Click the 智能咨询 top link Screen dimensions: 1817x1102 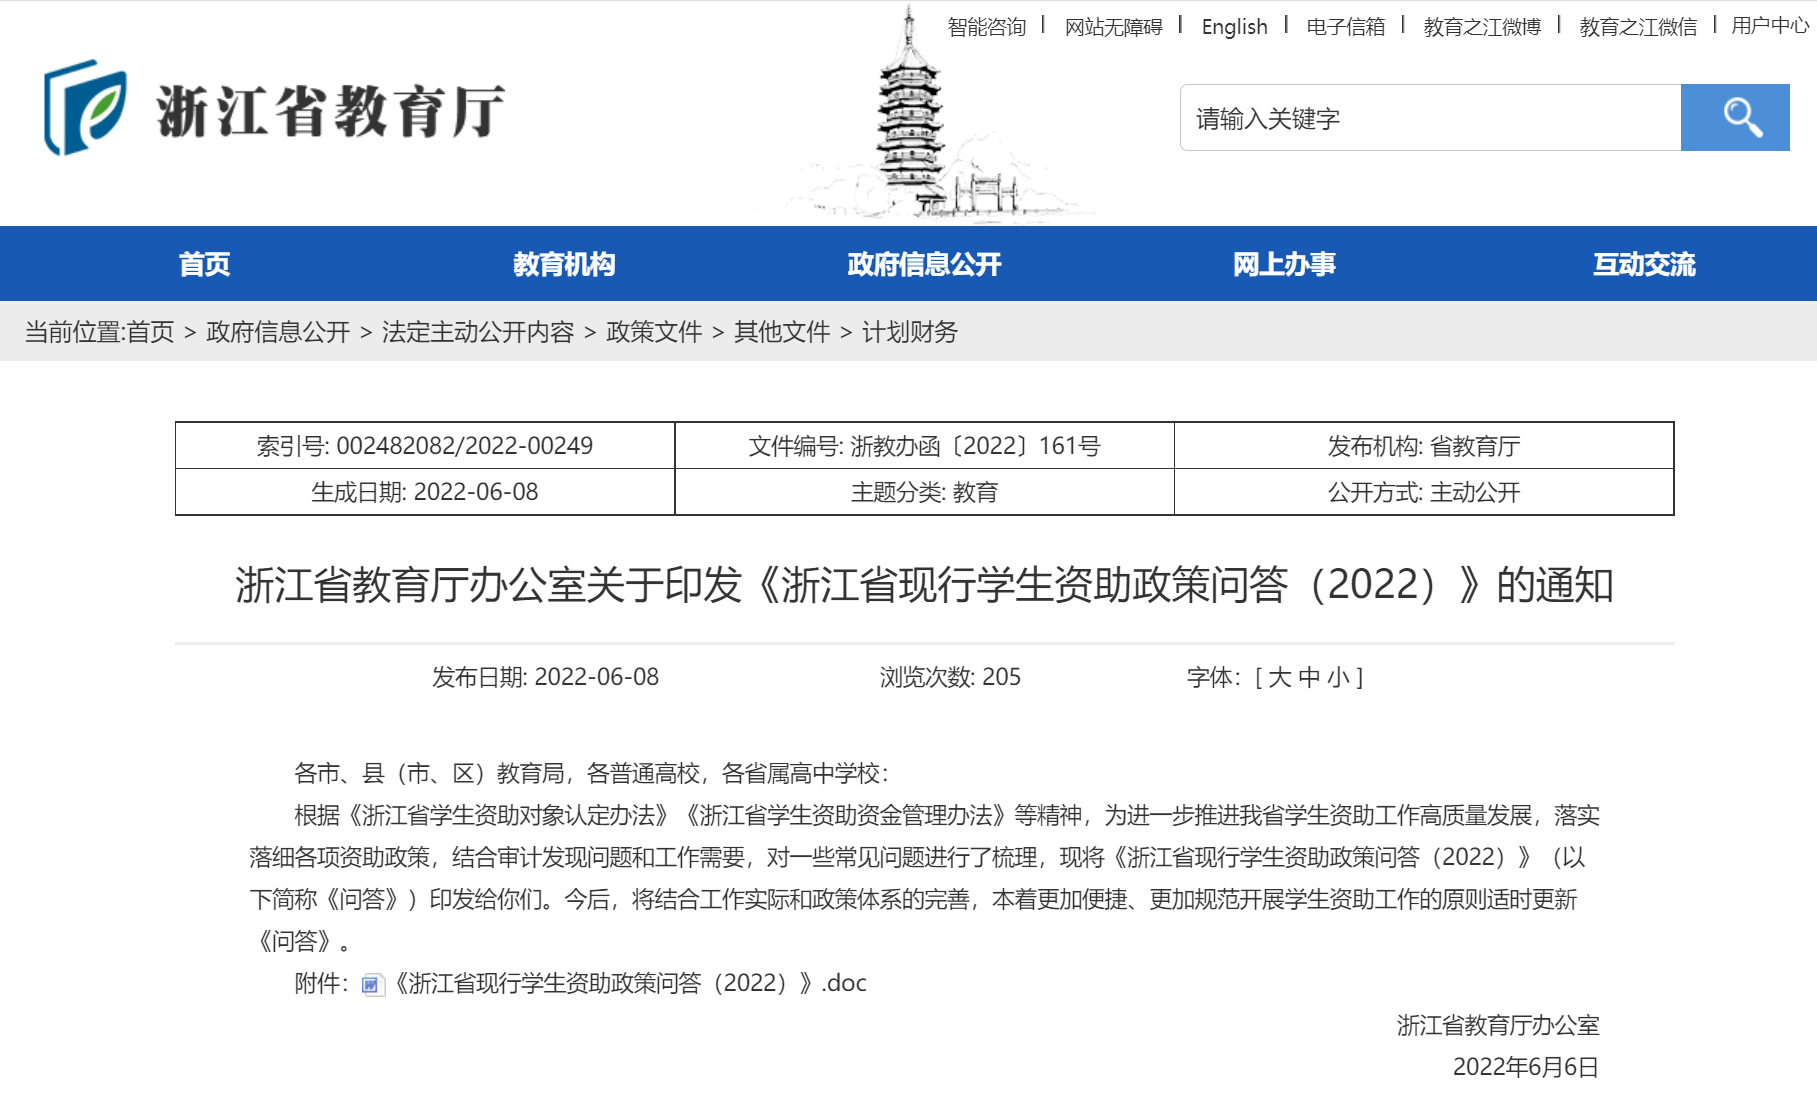pos(987,27)
